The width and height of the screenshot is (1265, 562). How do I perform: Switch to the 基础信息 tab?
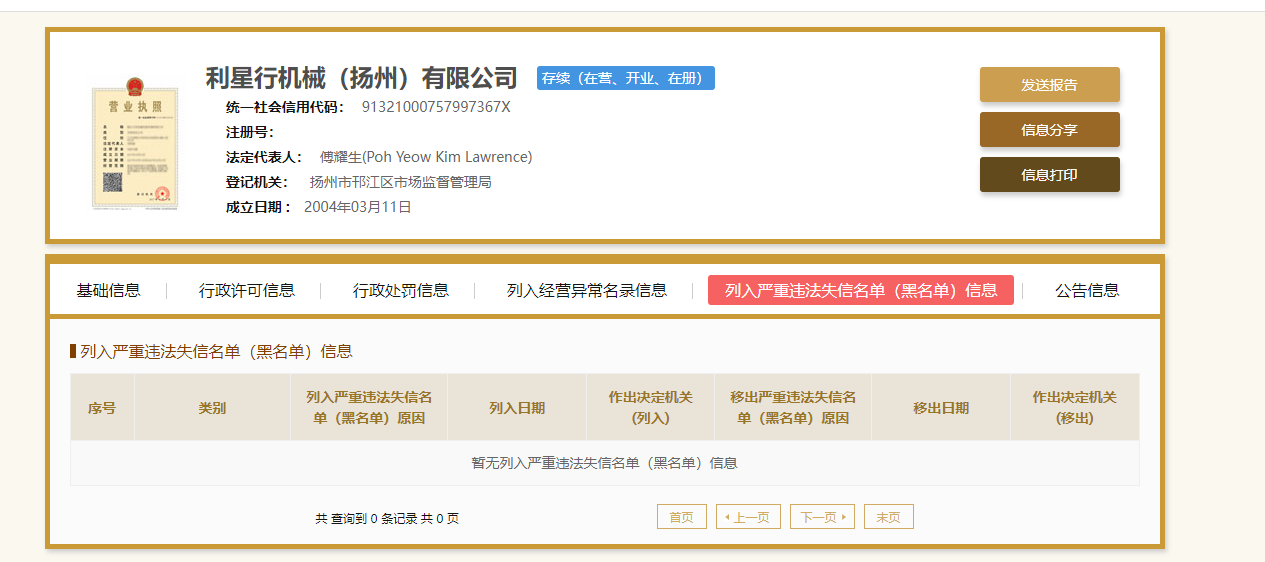click(x=108, y=291)
